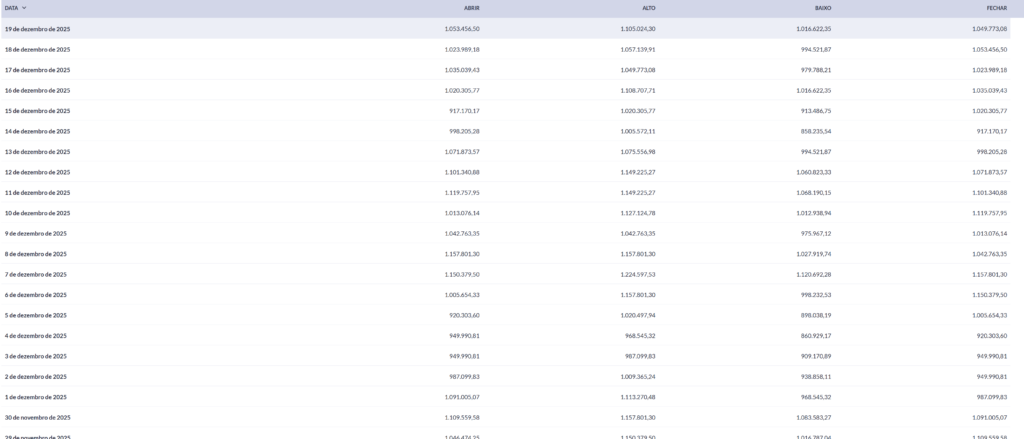Click closing value 998.205,28 on 13 de dezembro

tap(989, 152)
